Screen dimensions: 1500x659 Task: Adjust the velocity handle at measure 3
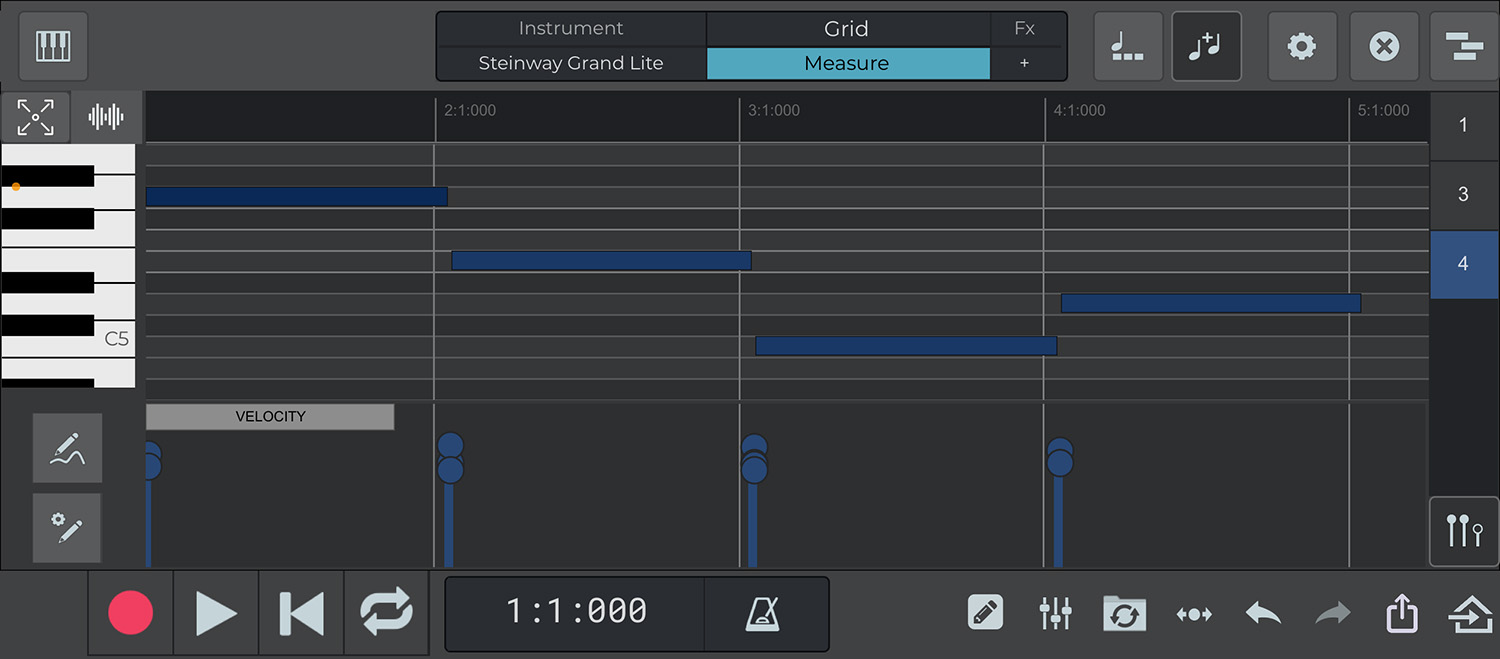[754, 468]
